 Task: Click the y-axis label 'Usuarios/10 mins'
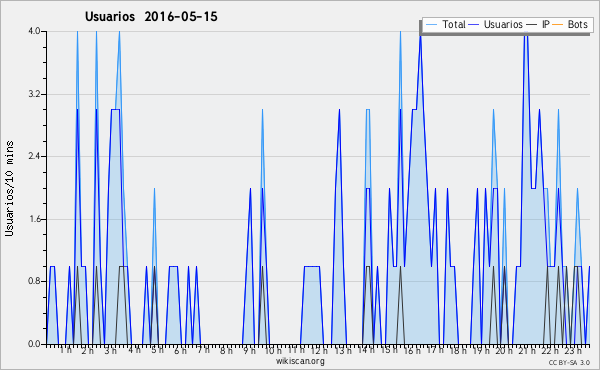click(10, 188)
